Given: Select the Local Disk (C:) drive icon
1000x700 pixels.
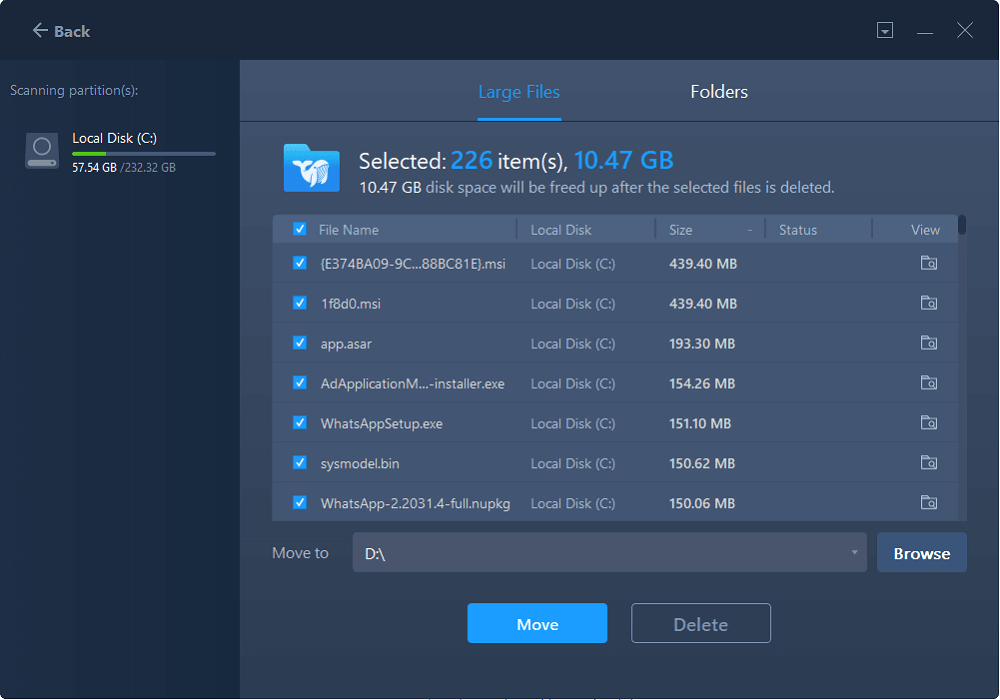Looking at the screenshot, I should coord(41,150).
